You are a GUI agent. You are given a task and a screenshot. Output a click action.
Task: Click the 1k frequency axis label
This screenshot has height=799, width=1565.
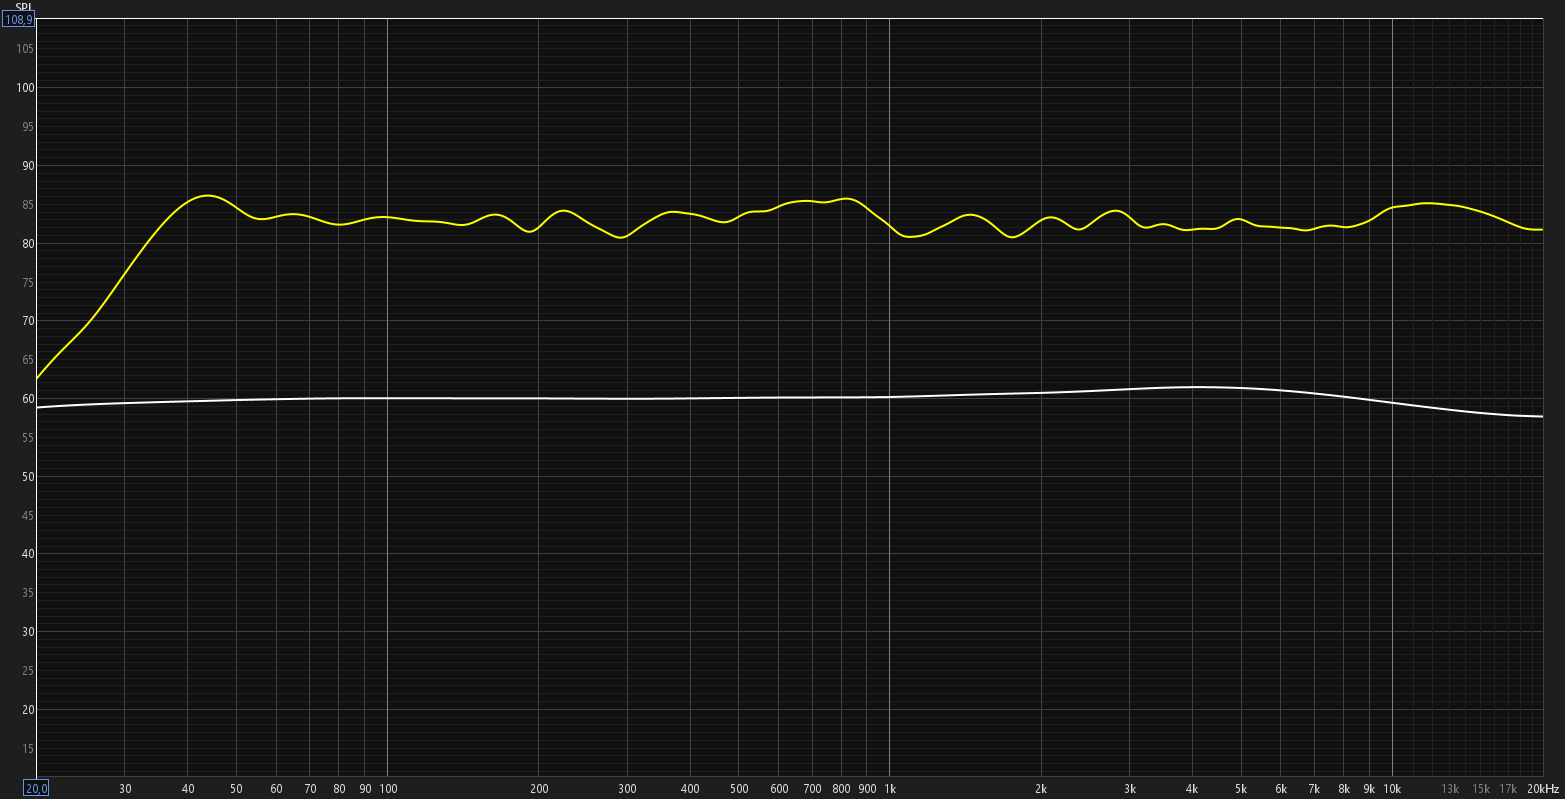[x=889, y=789]
